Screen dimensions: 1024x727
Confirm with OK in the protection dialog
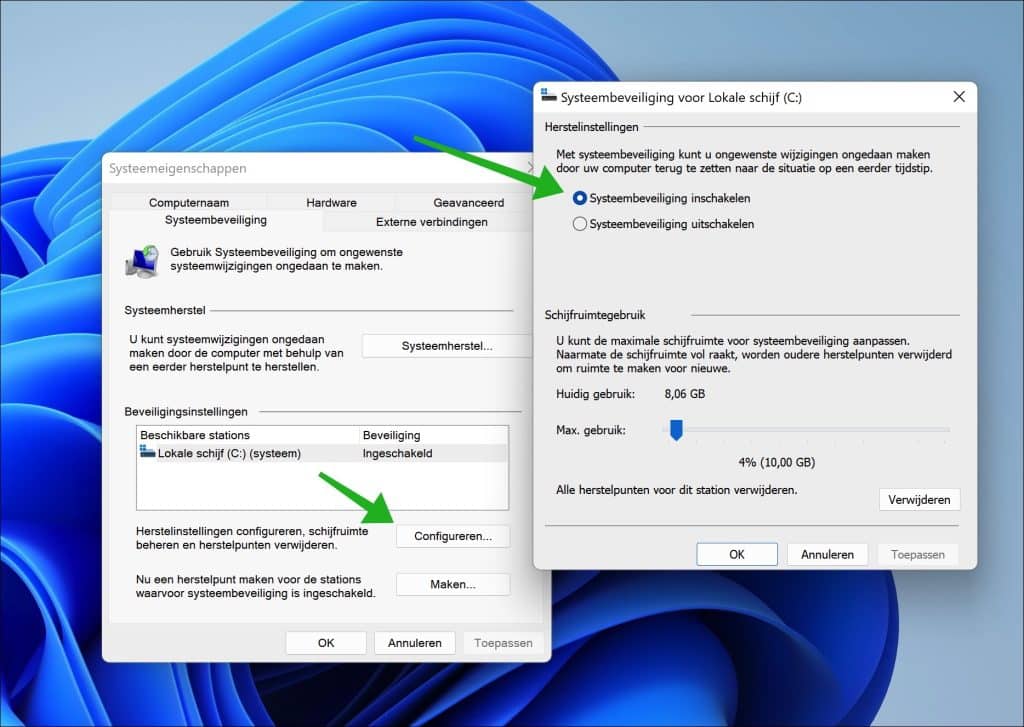point(737,553)
